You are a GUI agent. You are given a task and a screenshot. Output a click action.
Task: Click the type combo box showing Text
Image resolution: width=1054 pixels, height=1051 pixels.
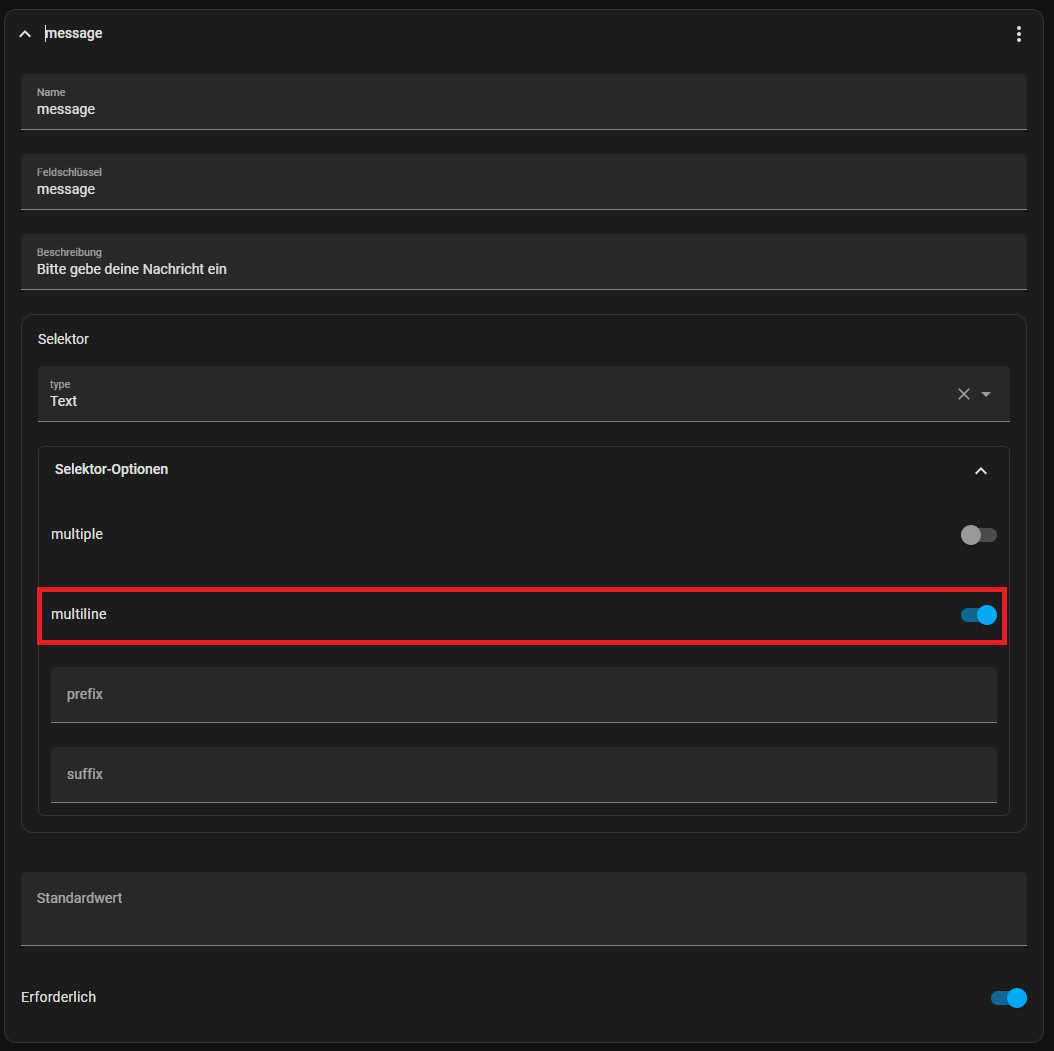[x=490, y=394]
